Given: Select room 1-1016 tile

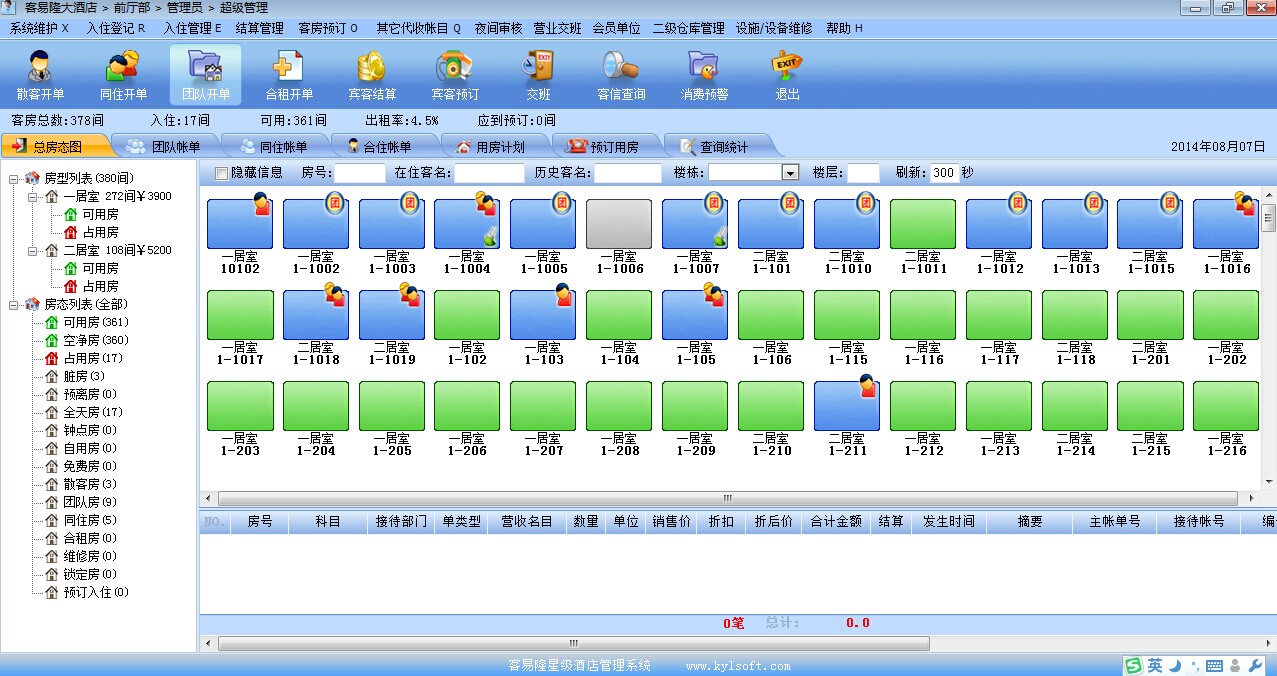Looking at the screenshot, I should pyautogui.click(x=1226, y=224).
